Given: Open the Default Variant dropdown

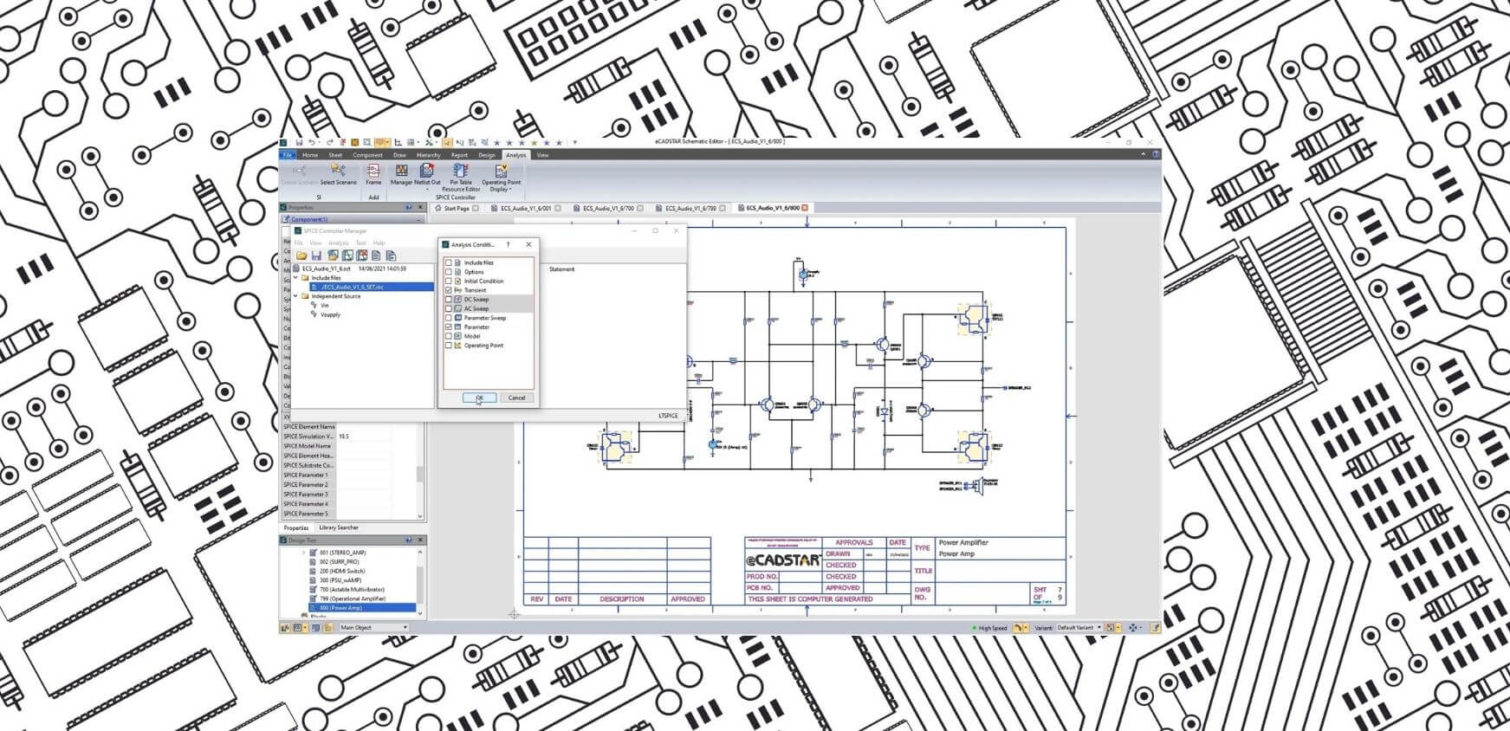Looking at the screenshot, I should [x=1099, y=628].
